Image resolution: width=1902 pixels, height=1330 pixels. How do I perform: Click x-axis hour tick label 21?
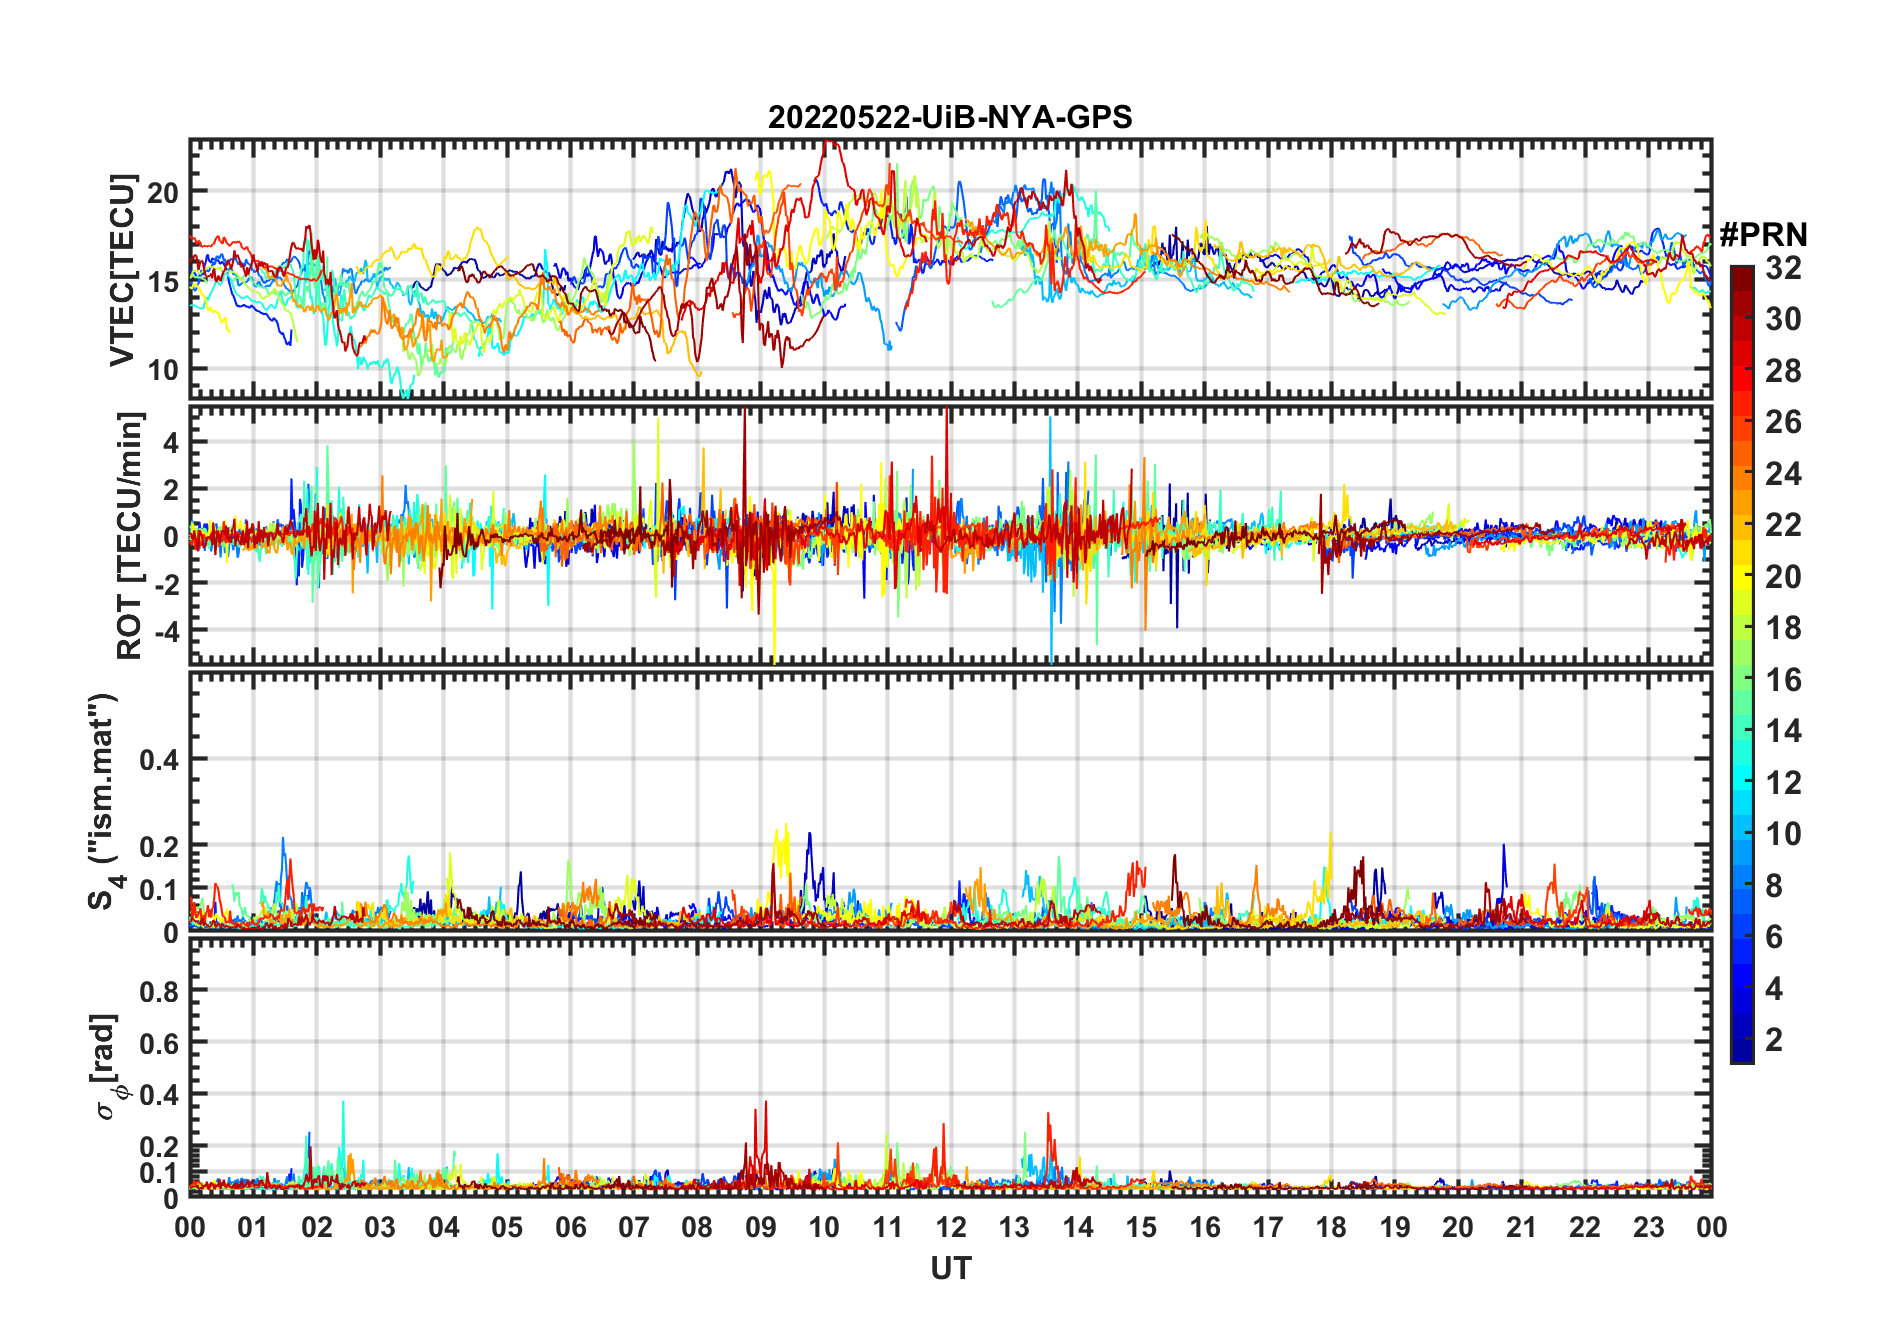pos(1522,1227)
